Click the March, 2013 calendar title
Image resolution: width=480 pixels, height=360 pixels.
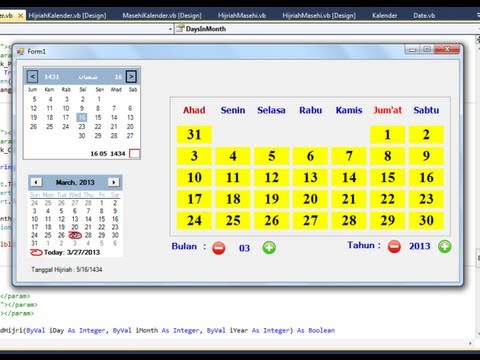(75, 182)
